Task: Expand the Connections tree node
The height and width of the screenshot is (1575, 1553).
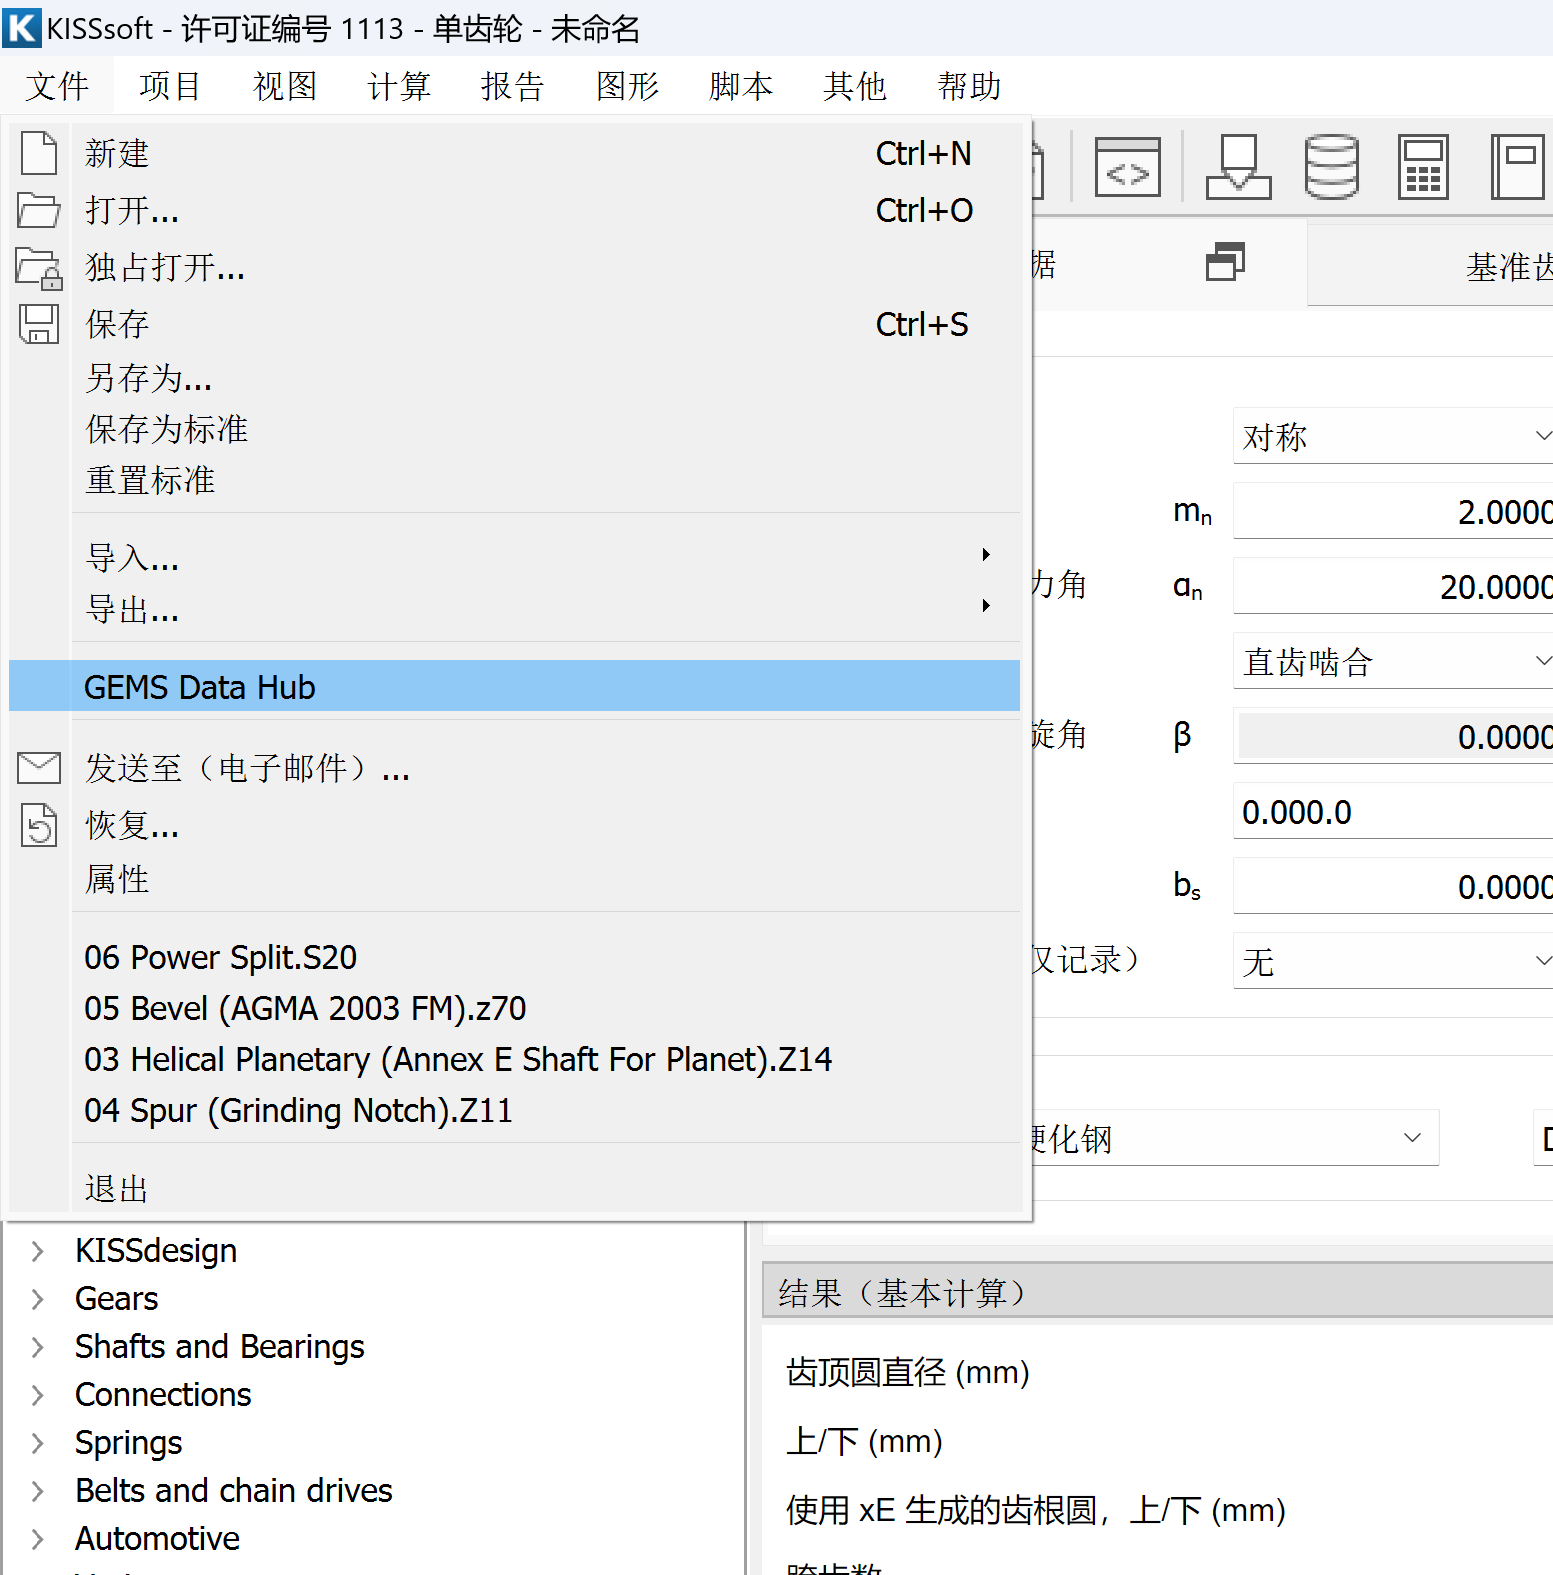Action: (x=37, y=1395)
